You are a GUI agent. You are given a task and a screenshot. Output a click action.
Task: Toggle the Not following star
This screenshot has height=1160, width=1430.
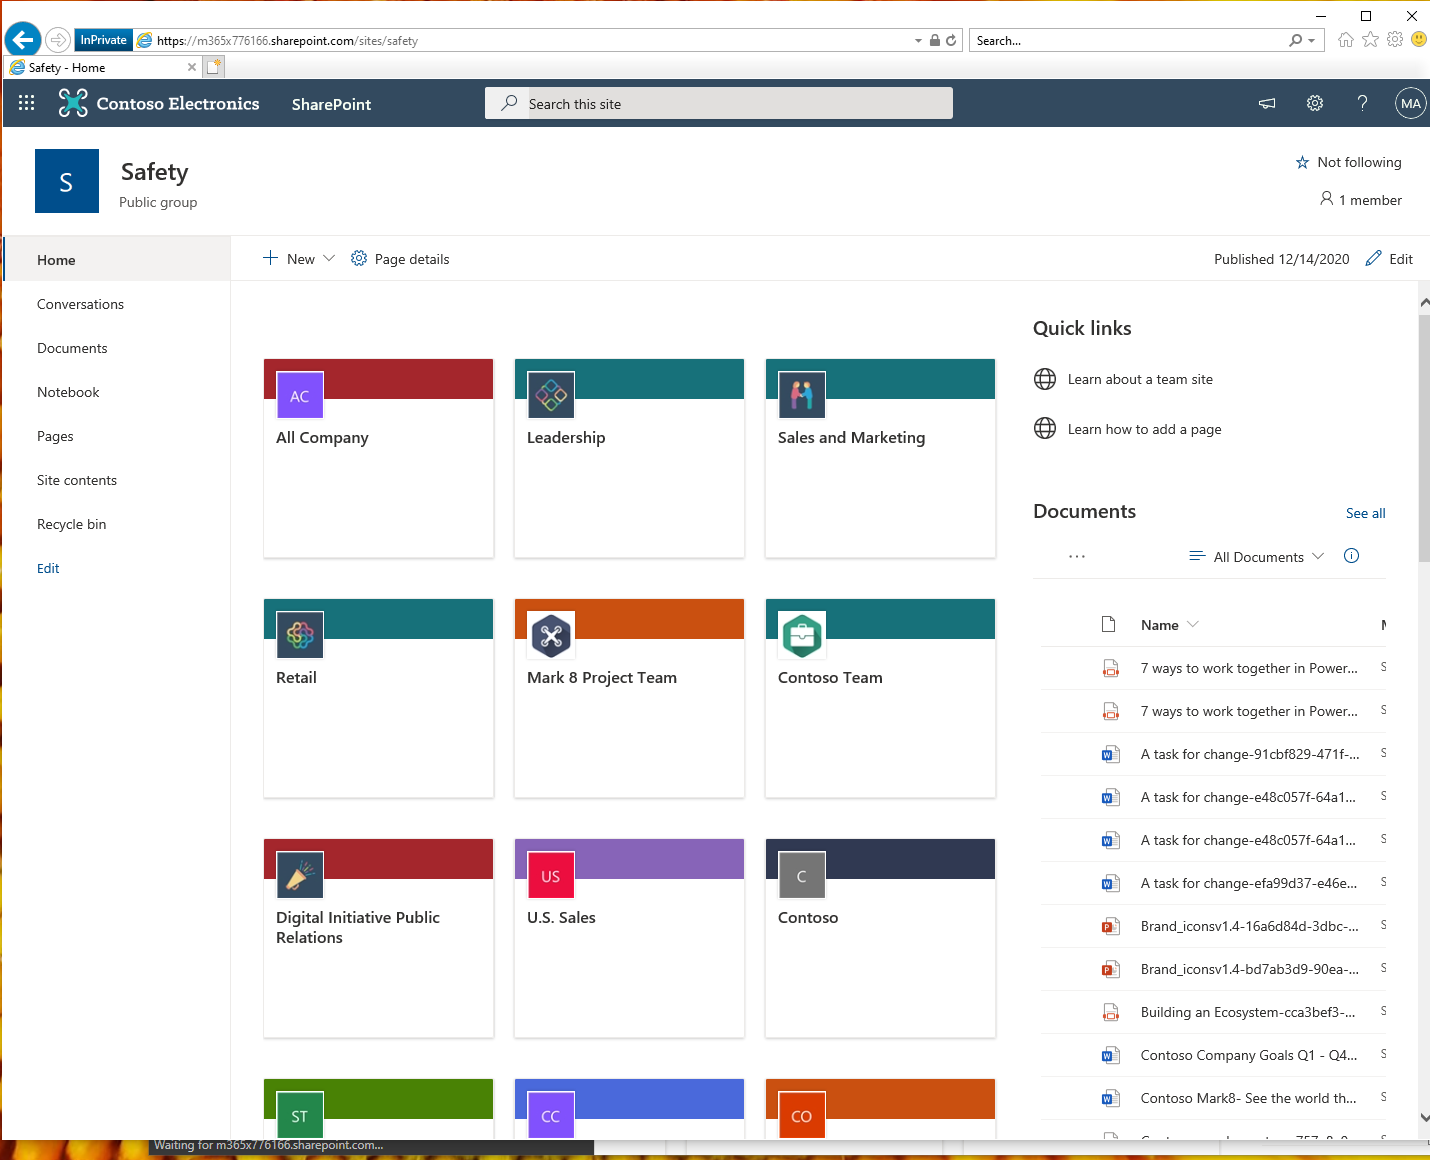coord(1302,162)
